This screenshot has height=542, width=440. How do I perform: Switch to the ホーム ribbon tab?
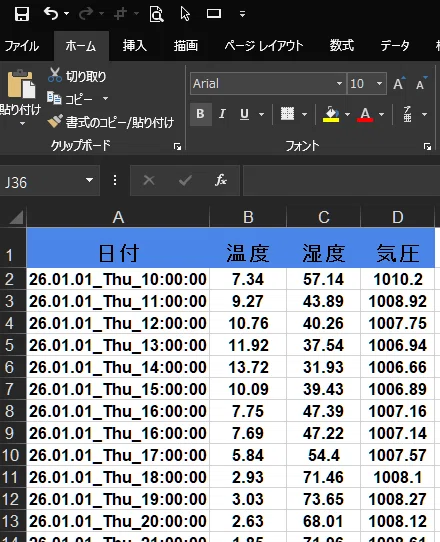(81, 46)
